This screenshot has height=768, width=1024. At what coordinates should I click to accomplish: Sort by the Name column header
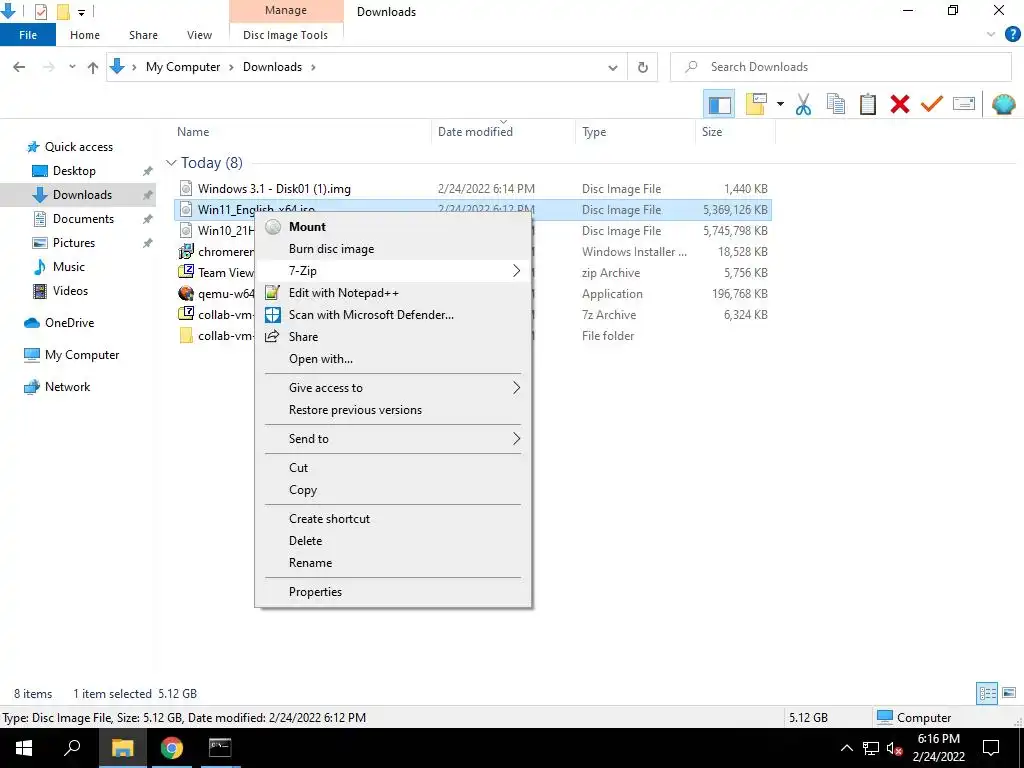point(193,131)
